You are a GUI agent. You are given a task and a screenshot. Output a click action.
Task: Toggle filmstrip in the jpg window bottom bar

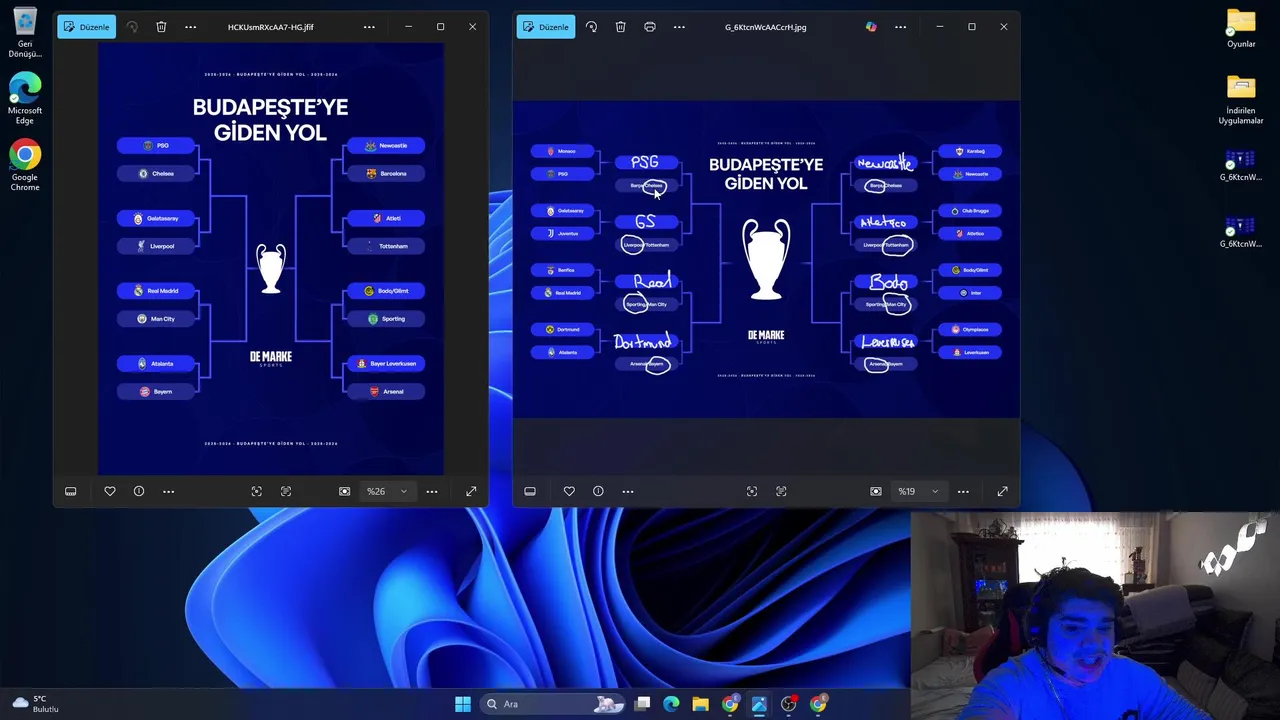click(530, 491)
